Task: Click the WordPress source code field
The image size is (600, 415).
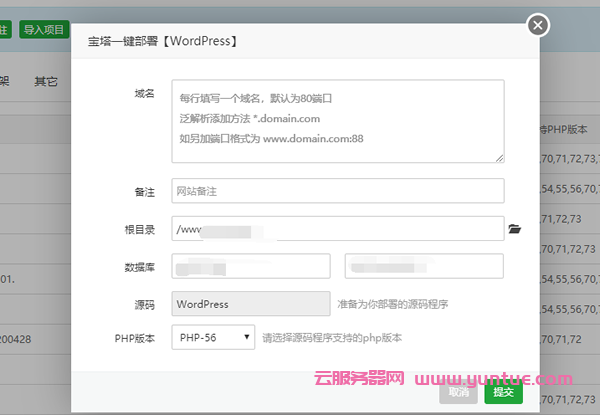Action: point(250,304)
